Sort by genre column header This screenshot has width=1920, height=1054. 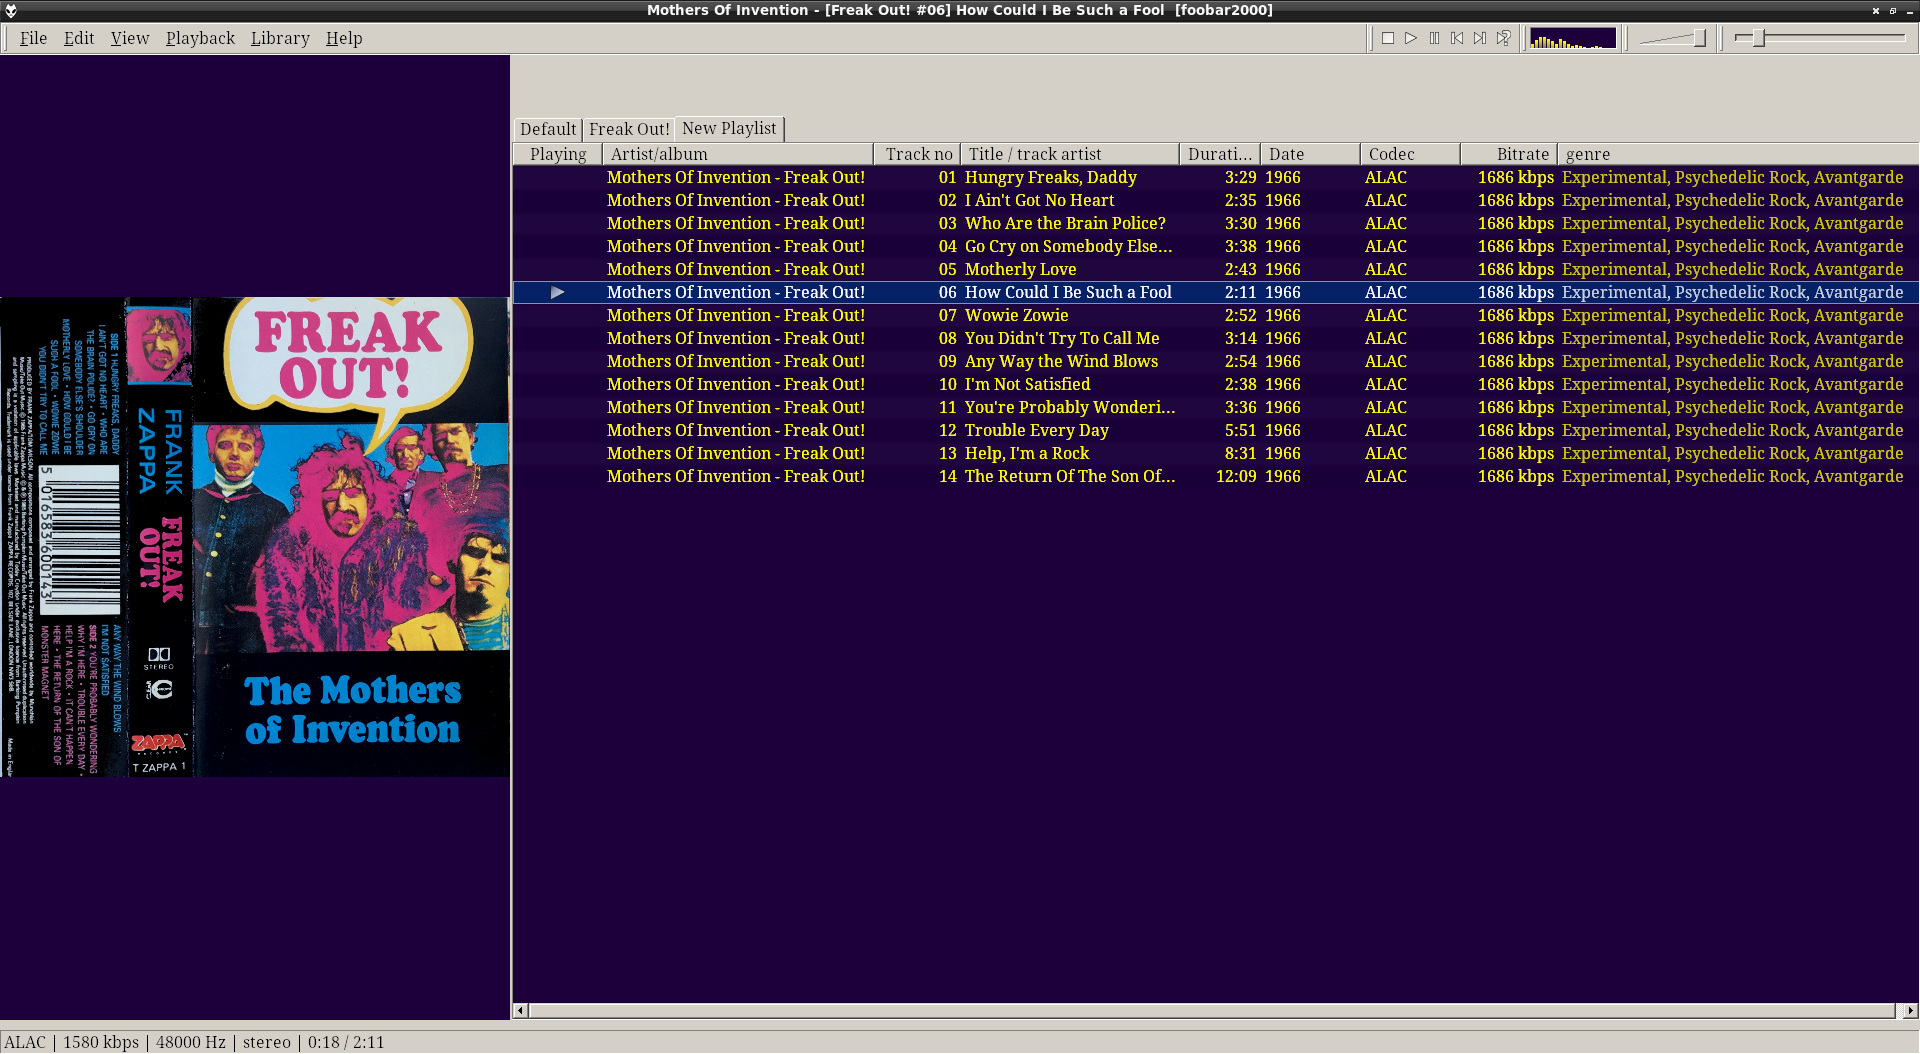(x=1738, y=154)
